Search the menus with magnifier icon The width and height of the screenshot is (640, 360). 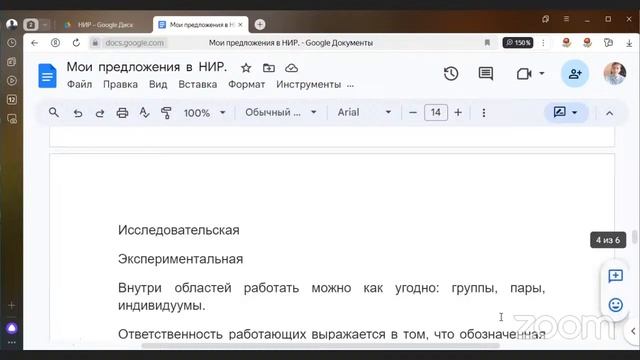pyautogui.click(x=54, y=113)
